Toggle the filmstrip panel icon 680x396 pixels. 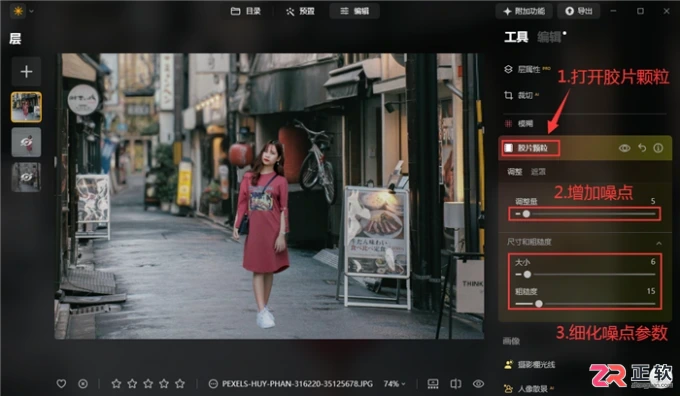pos(433,383)
